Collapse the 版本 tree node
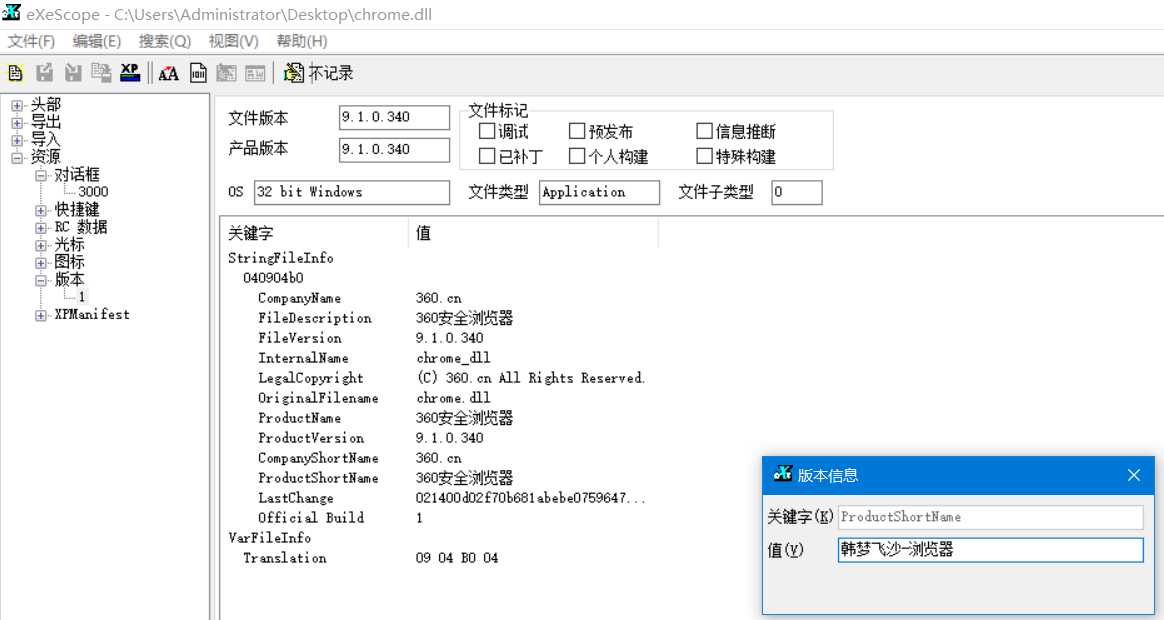Viewport: 1164px width, 620px height. pyautogui.click(x=41, y=280)
